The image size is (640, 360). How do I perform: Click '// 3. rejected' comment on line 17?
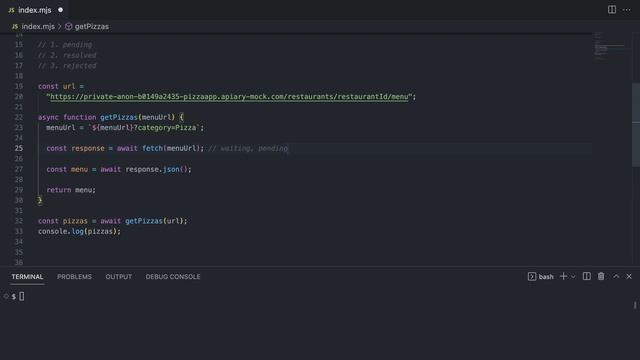pyautogui.click(x=67, y=66)
